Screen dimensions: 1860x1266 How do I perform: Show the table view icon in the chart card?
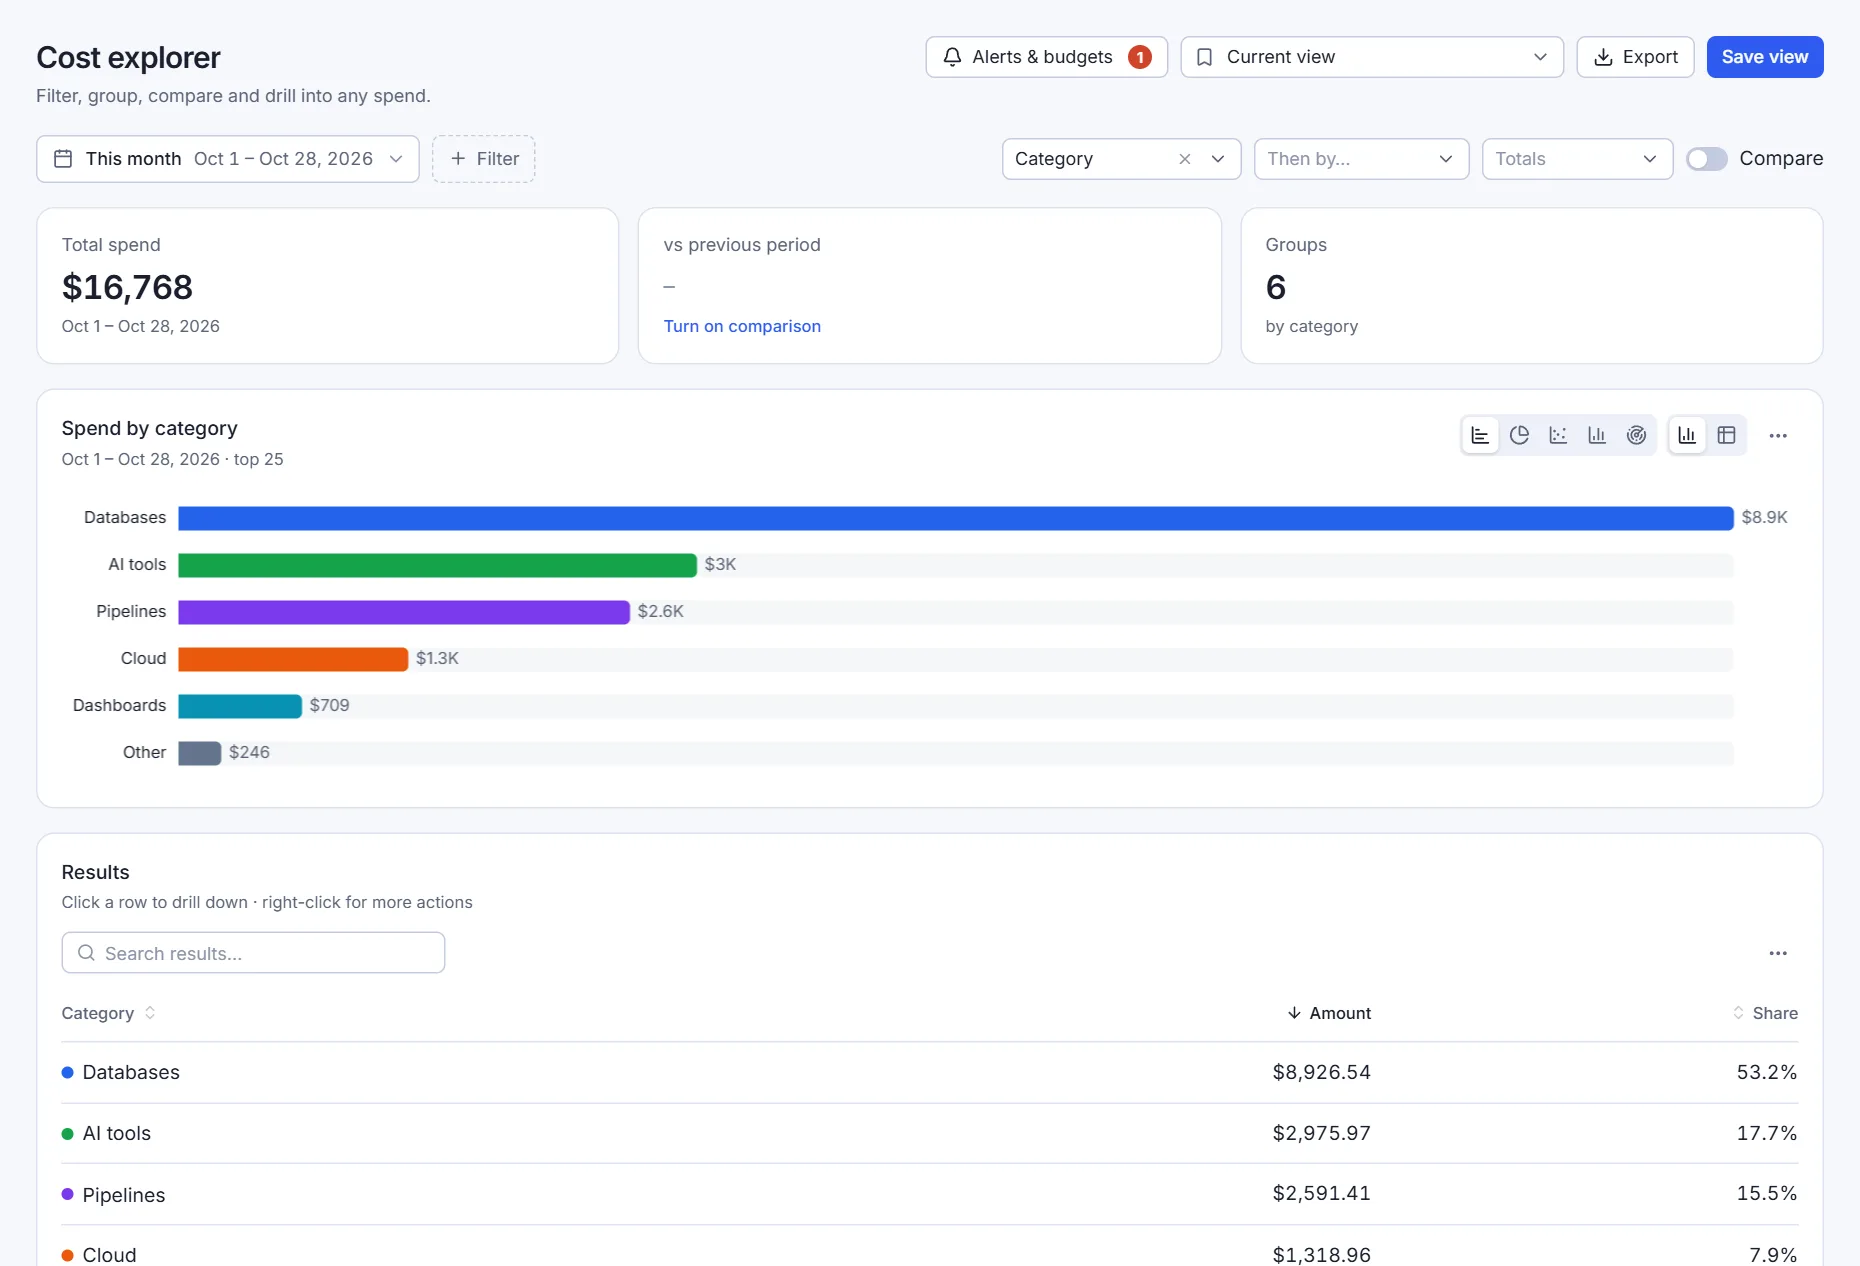click(1726, 435)
